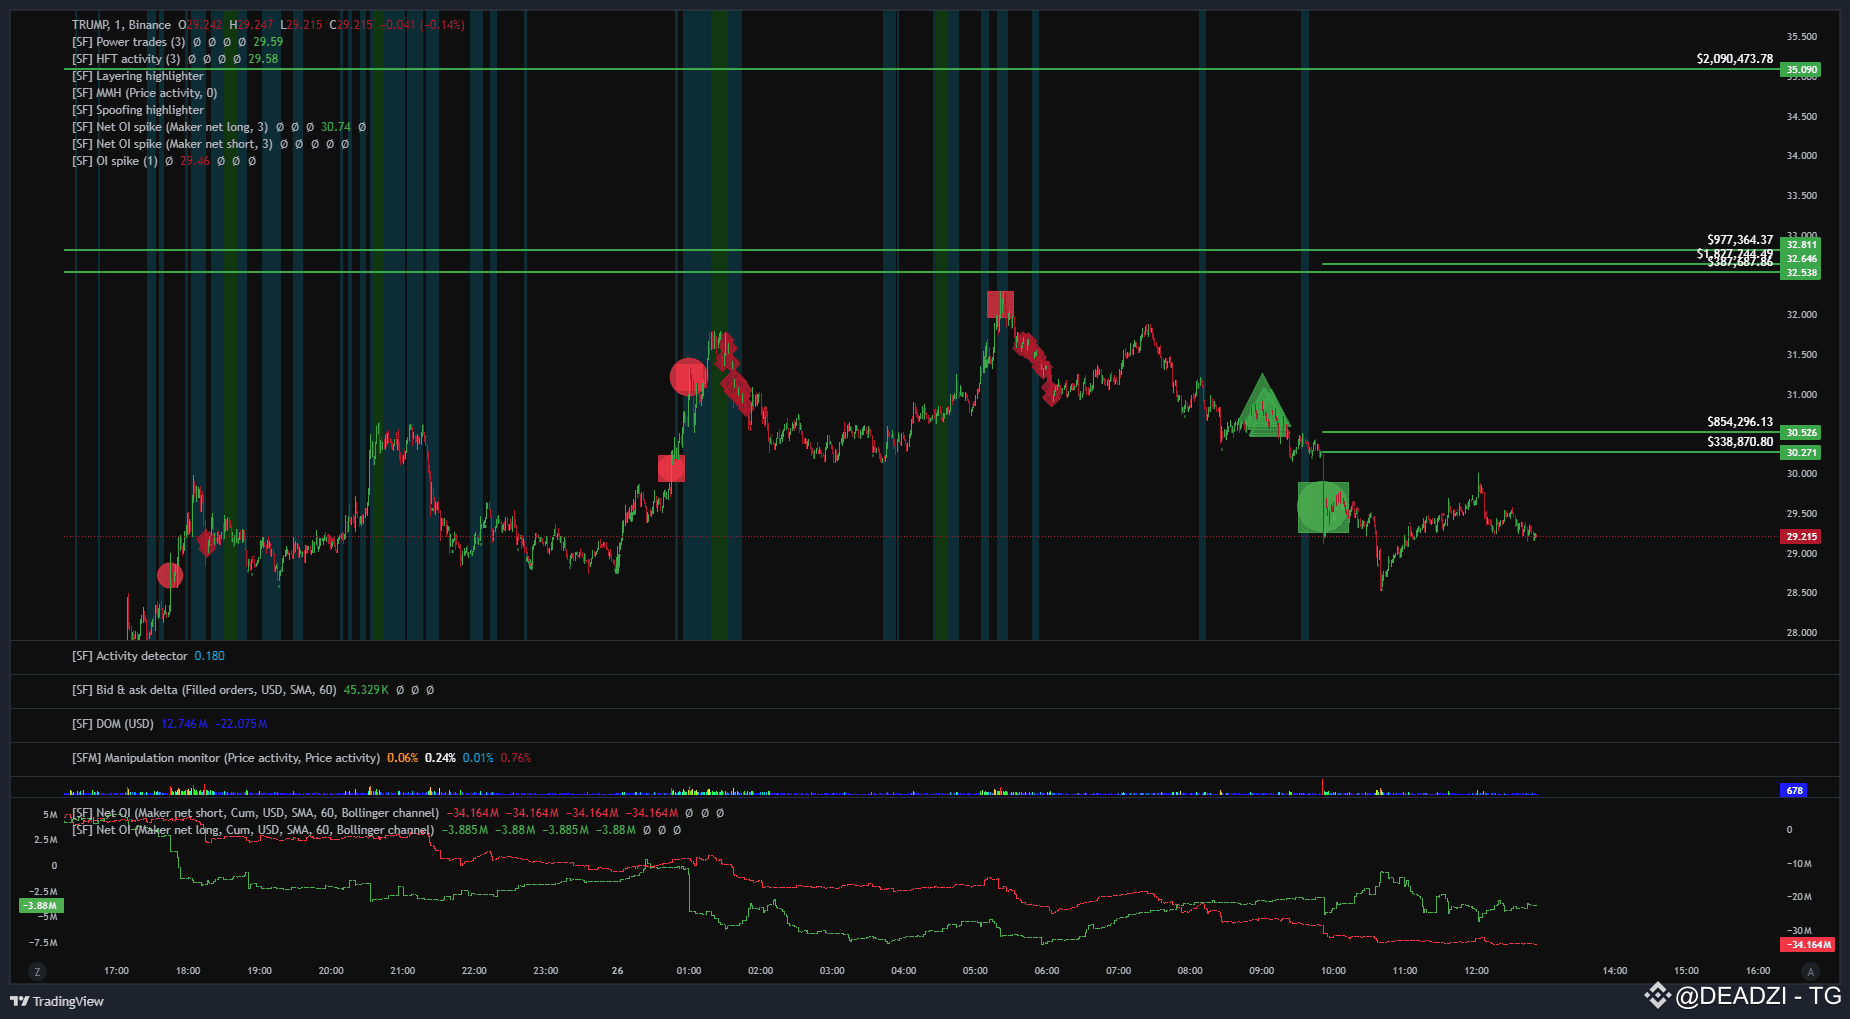This screenshot has width=1850, height=1019.
Task: Click the HFT activity value 29.58
Action: pos(263,59)
